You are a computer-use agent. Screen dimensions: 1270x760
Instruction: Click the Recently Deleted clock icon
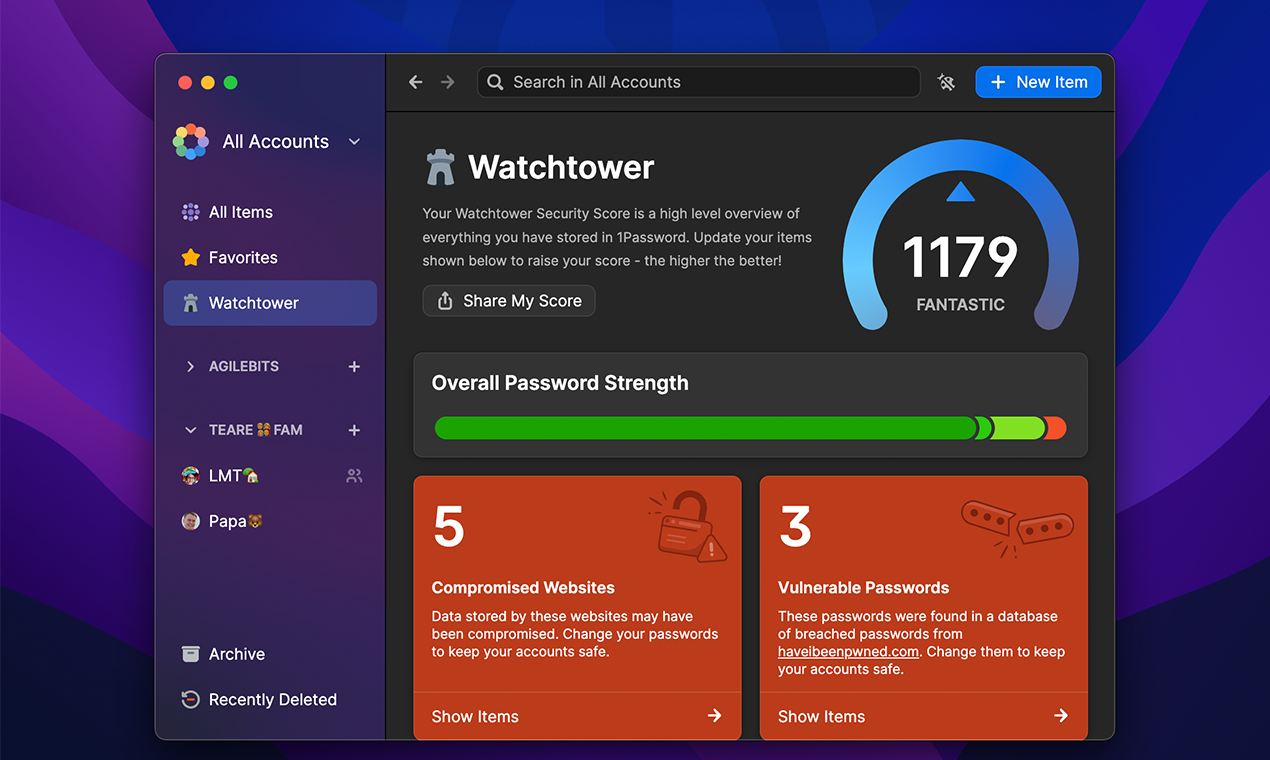click(x=190, y=700)
